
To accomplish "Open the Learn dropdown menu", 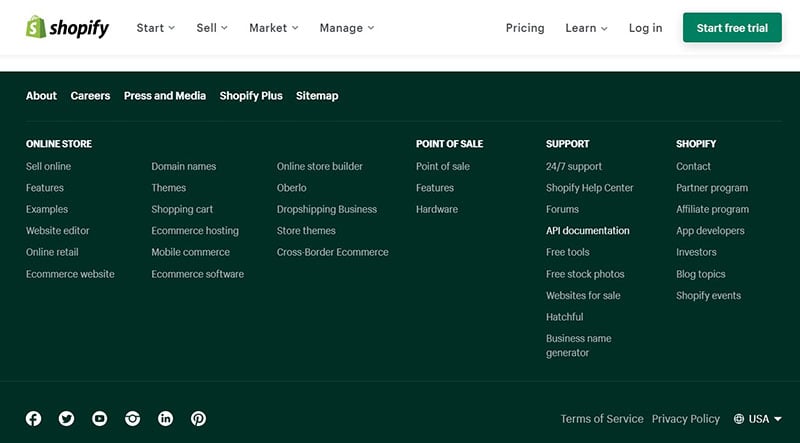I will [x=586, y=28].
